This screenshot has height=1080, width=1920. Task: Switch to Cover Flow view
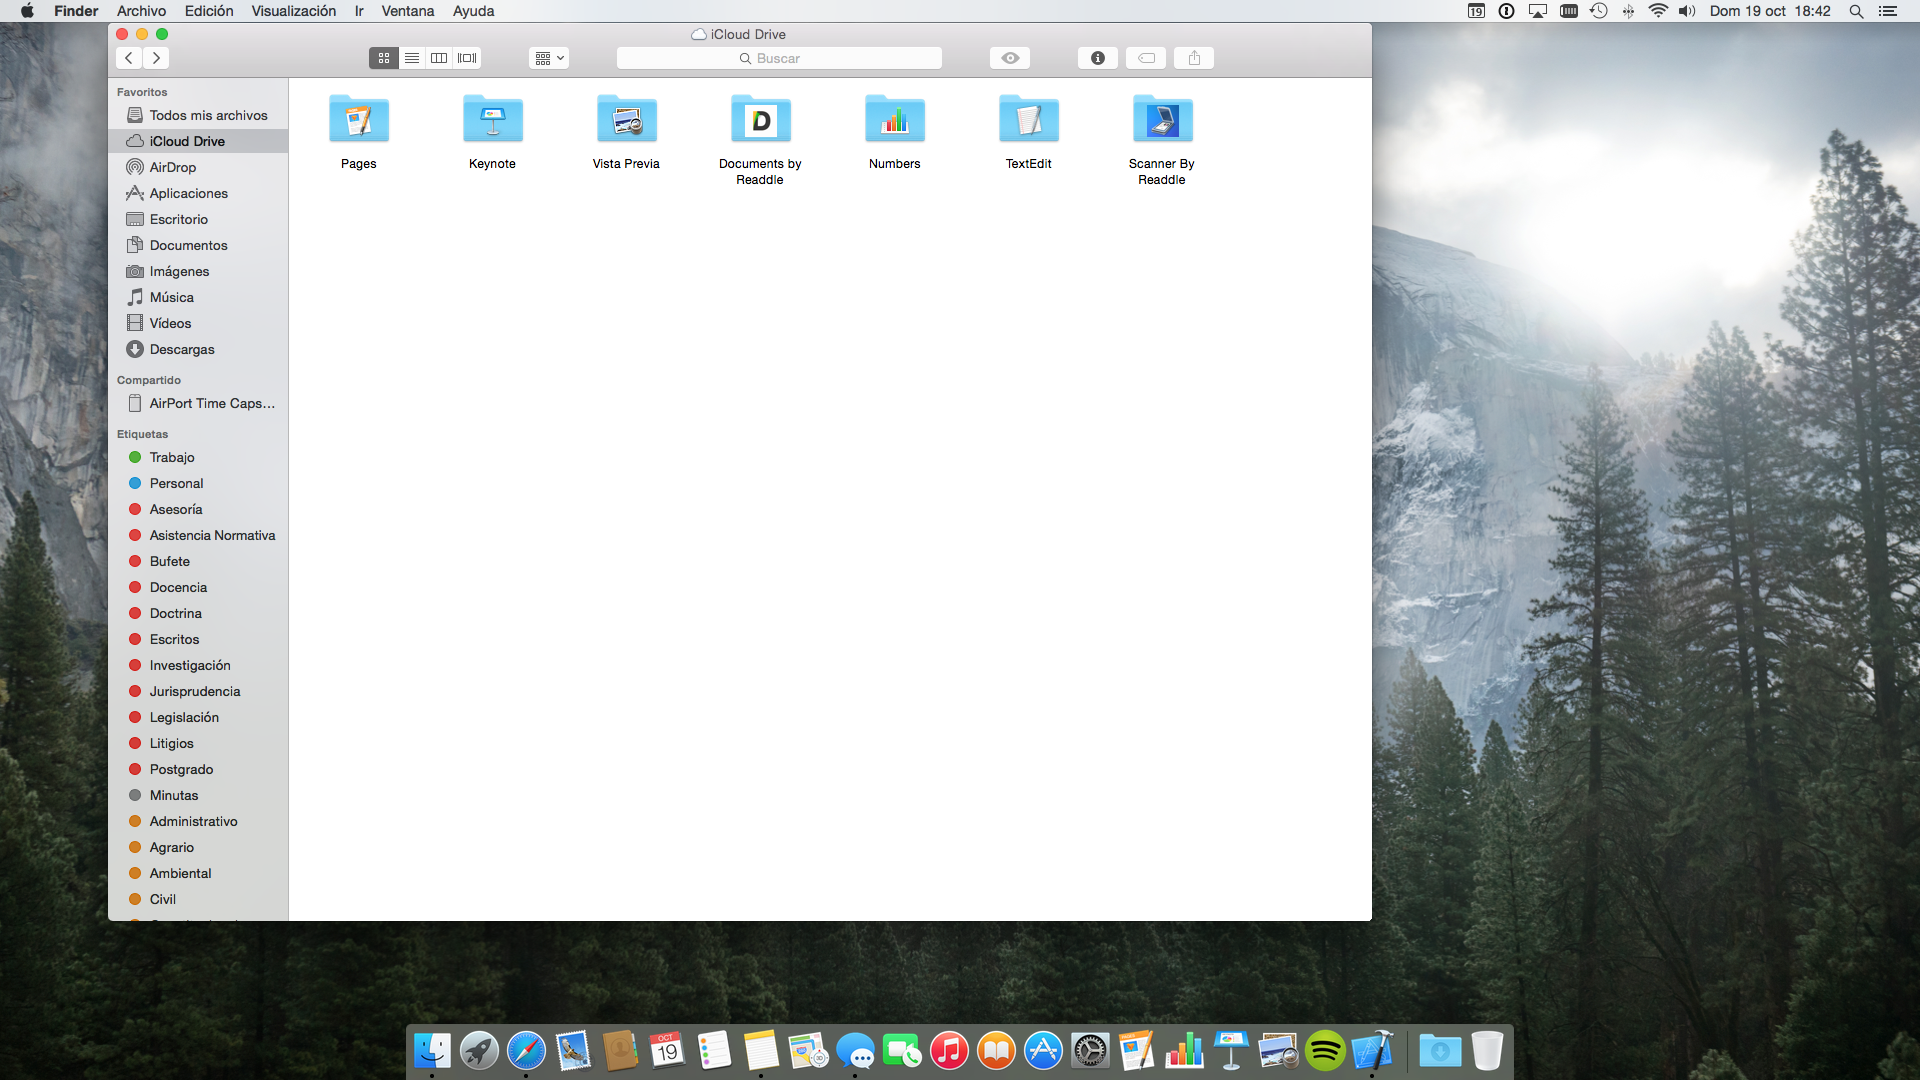(467, 58)
